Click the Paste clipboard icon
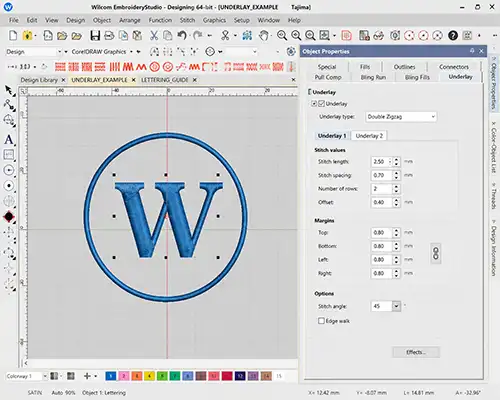500x400 pixels. [x=137, y=35]
